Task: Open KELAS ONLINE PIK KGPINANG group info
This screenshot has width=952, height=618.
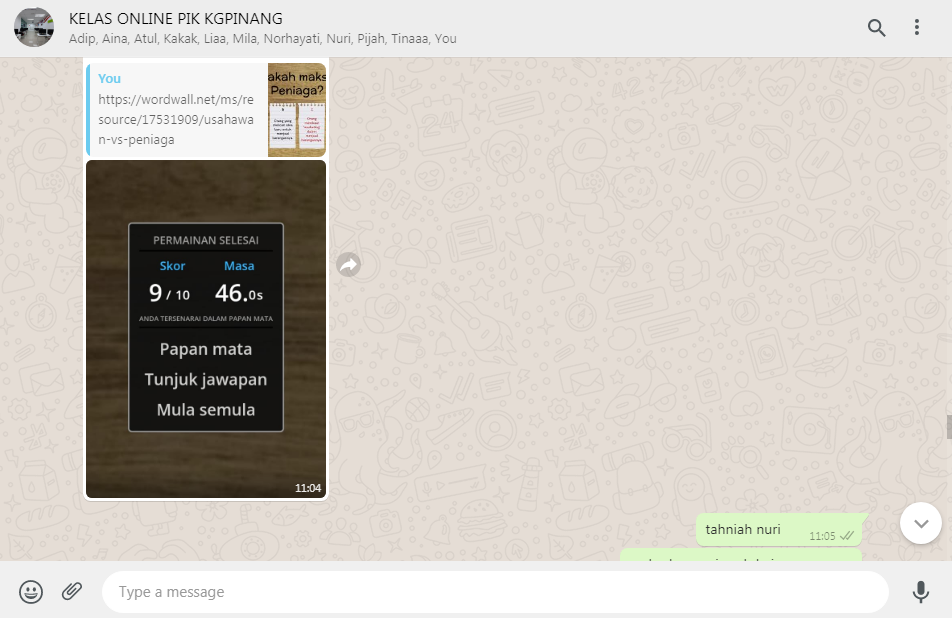Action: tap(176, 18)
